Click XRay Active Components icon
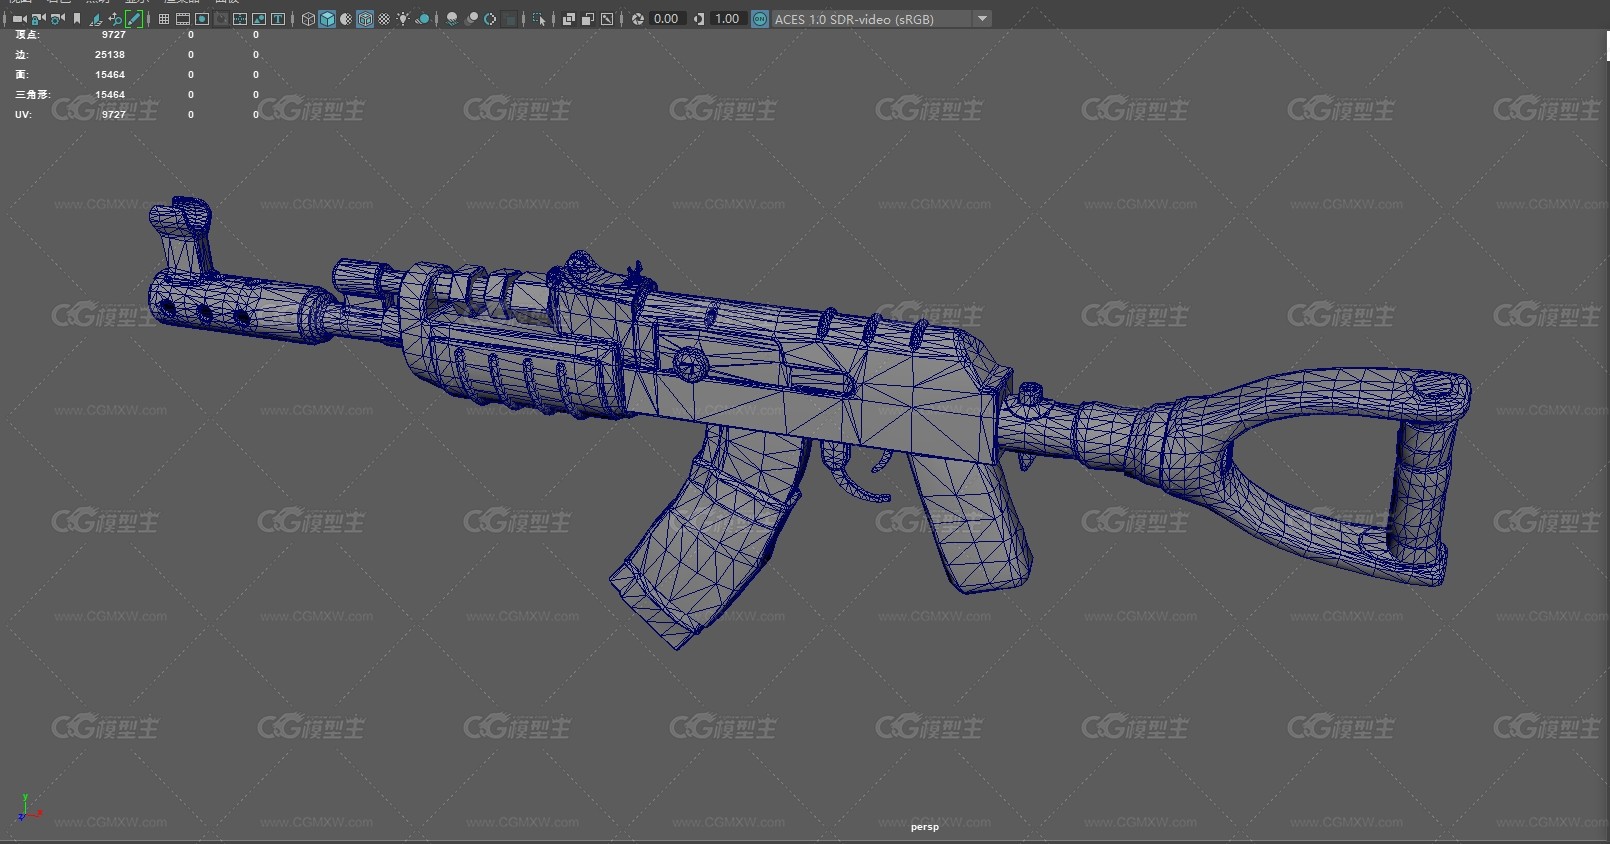Screen dimensions: 1610x844 click(588, 19)
